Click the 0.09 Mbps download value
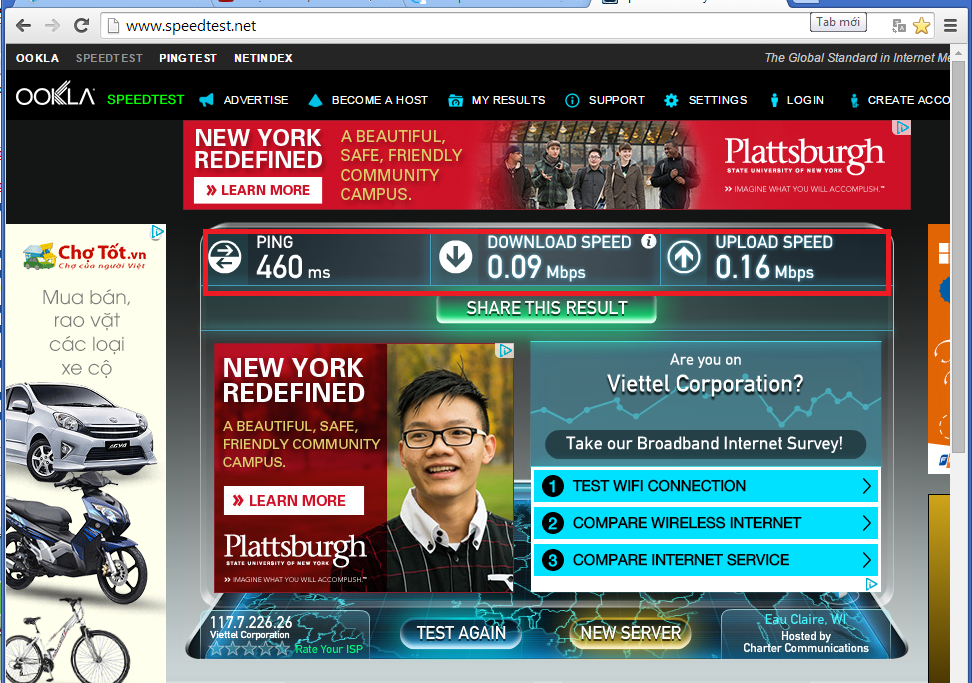This screenshot has height=683, width=972. pos(536,267)
